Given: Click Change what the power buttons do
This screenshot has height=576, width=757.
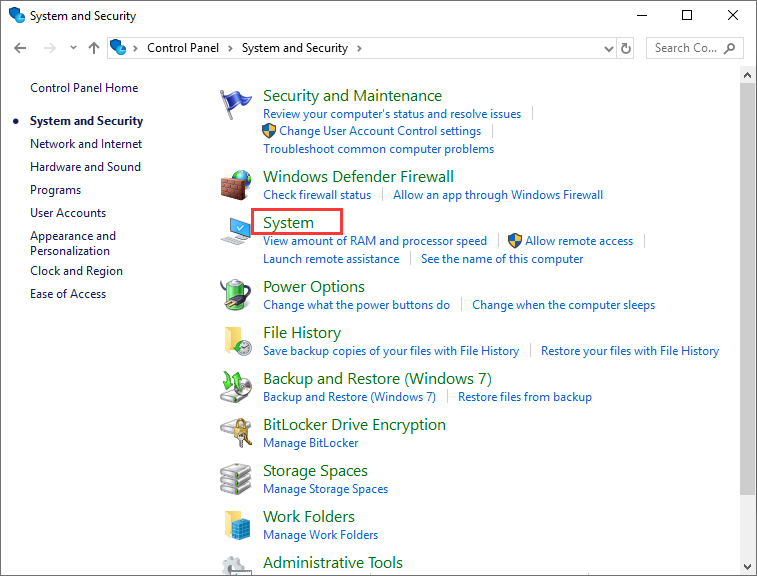Looking at the screenshot, I should pos(357,305).
